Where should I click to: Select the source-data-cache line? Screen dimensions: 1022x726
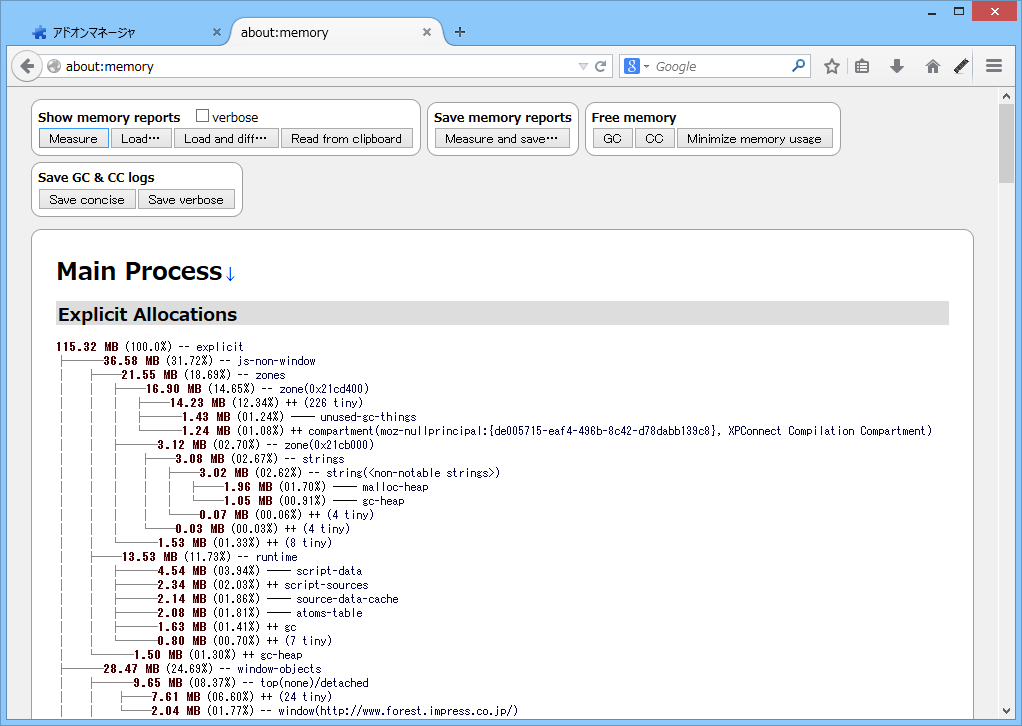(278, 599)
